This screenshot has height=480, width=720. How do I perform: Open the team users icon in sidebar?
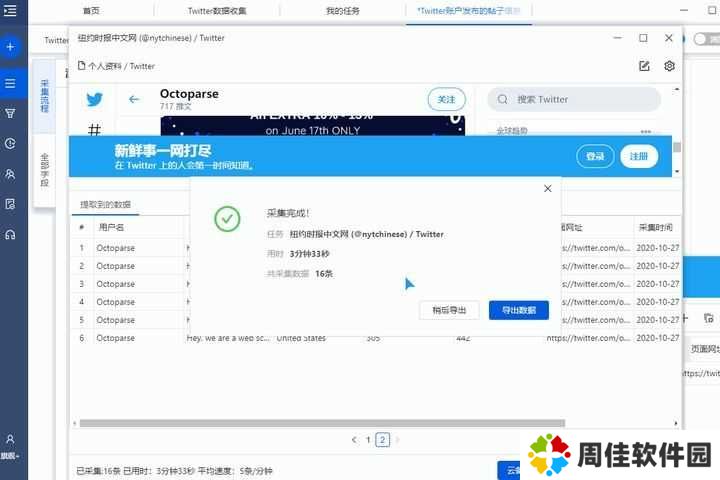pyautogui.click(x=10, y=174)
